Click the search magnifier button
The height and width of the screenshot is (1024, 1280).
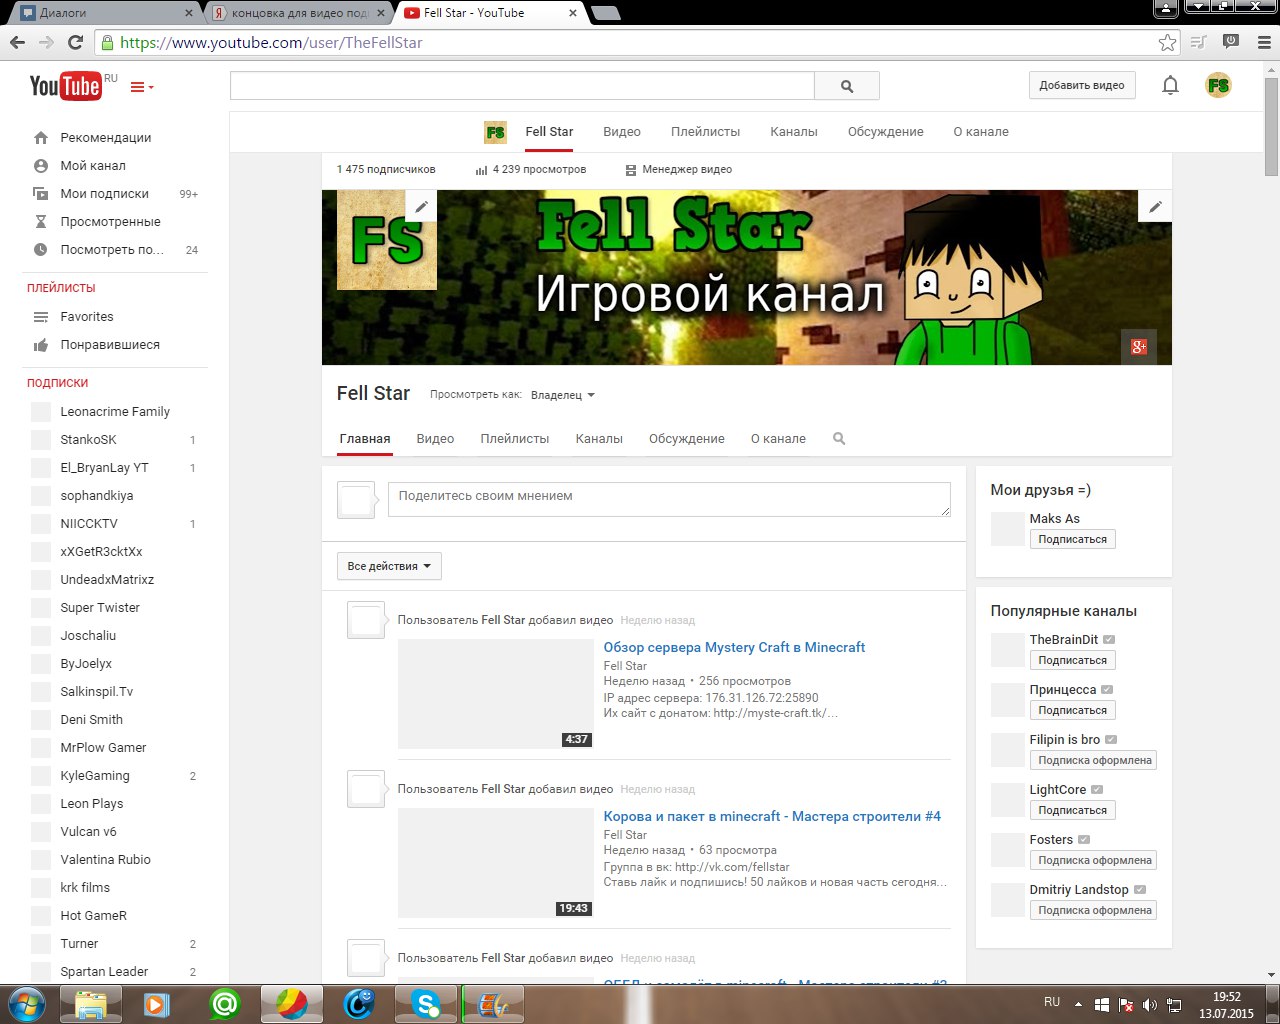coord(847,86)
